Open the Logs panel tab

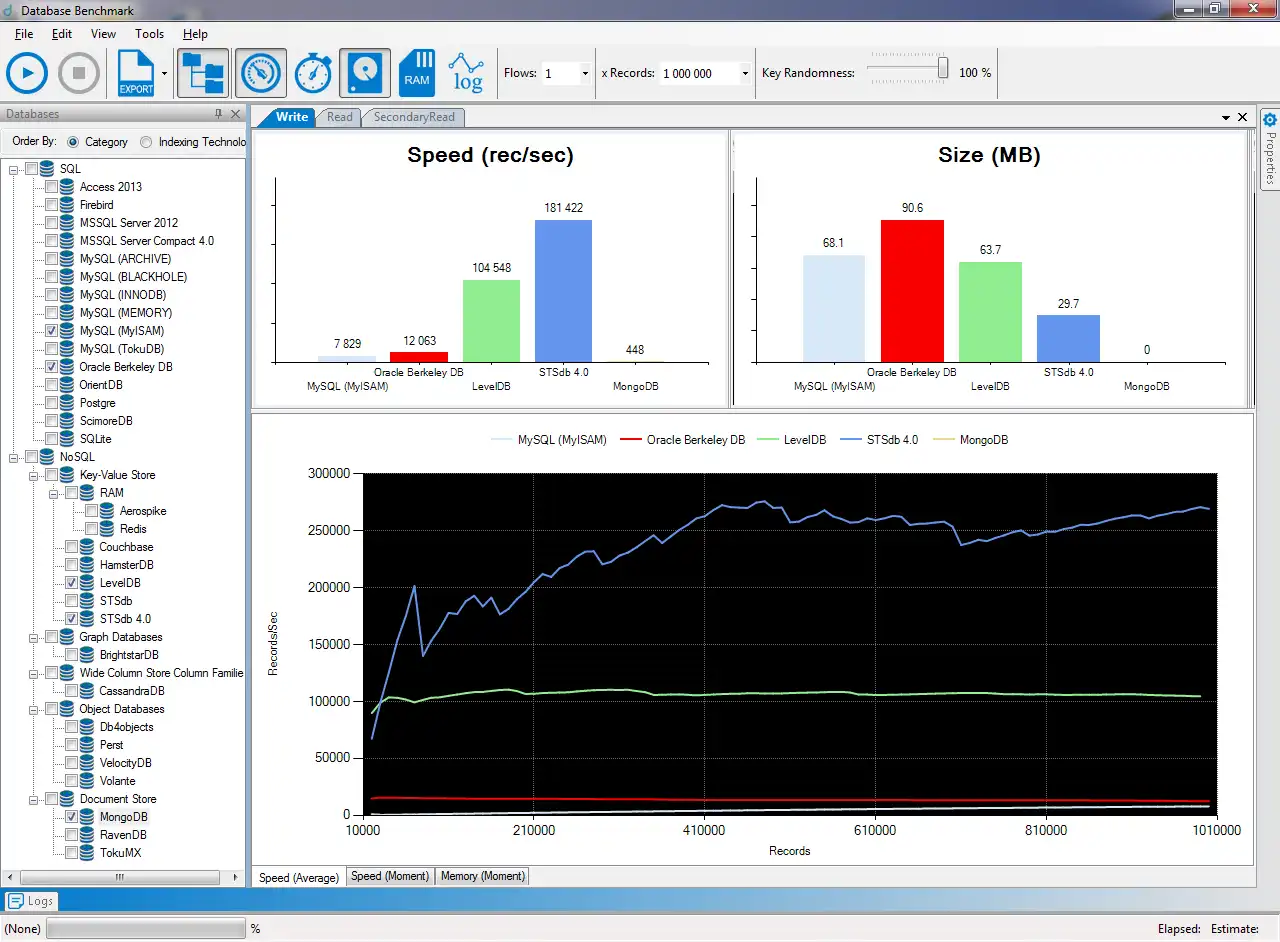coord(32,901)
